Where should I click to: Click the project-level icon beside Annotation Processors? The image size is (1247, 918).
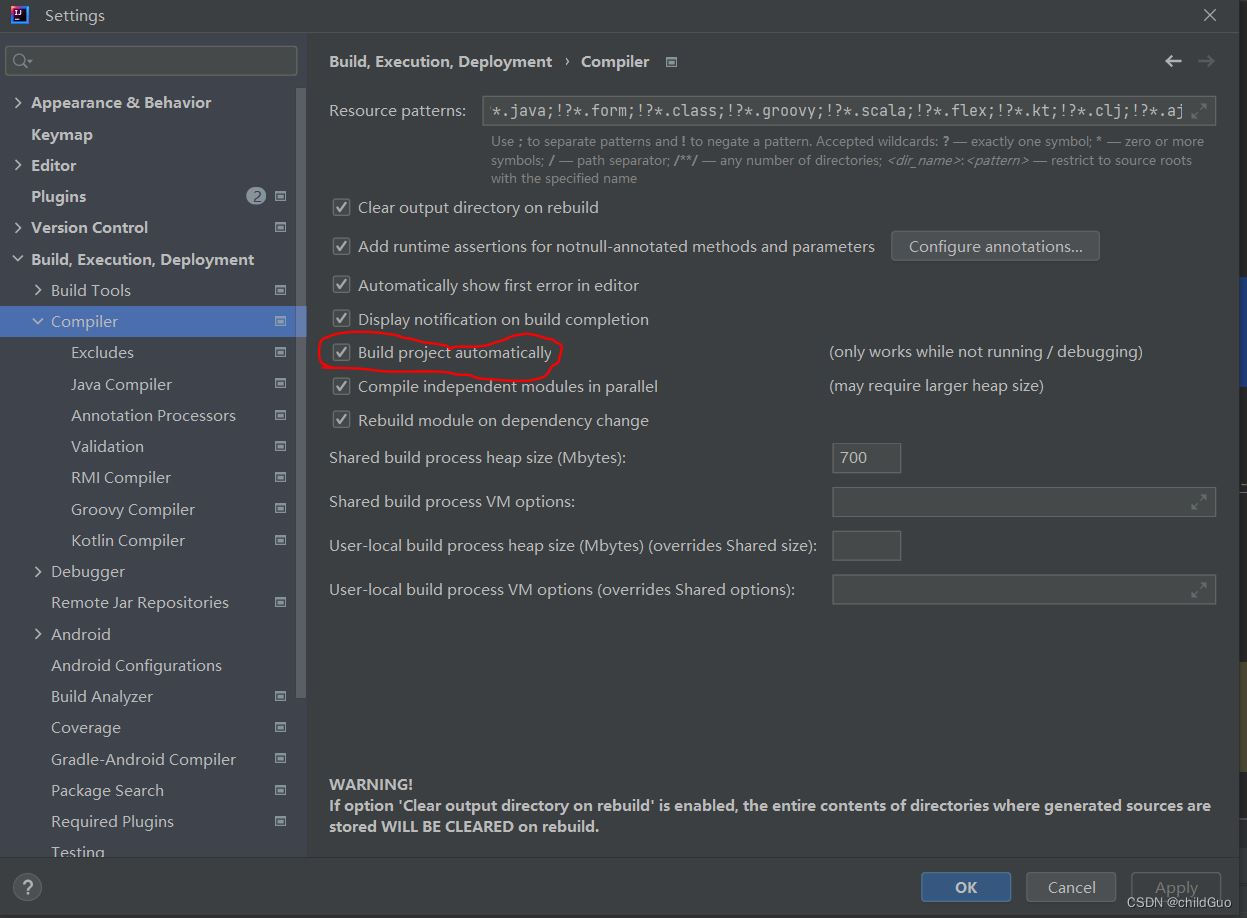point(280,415)
